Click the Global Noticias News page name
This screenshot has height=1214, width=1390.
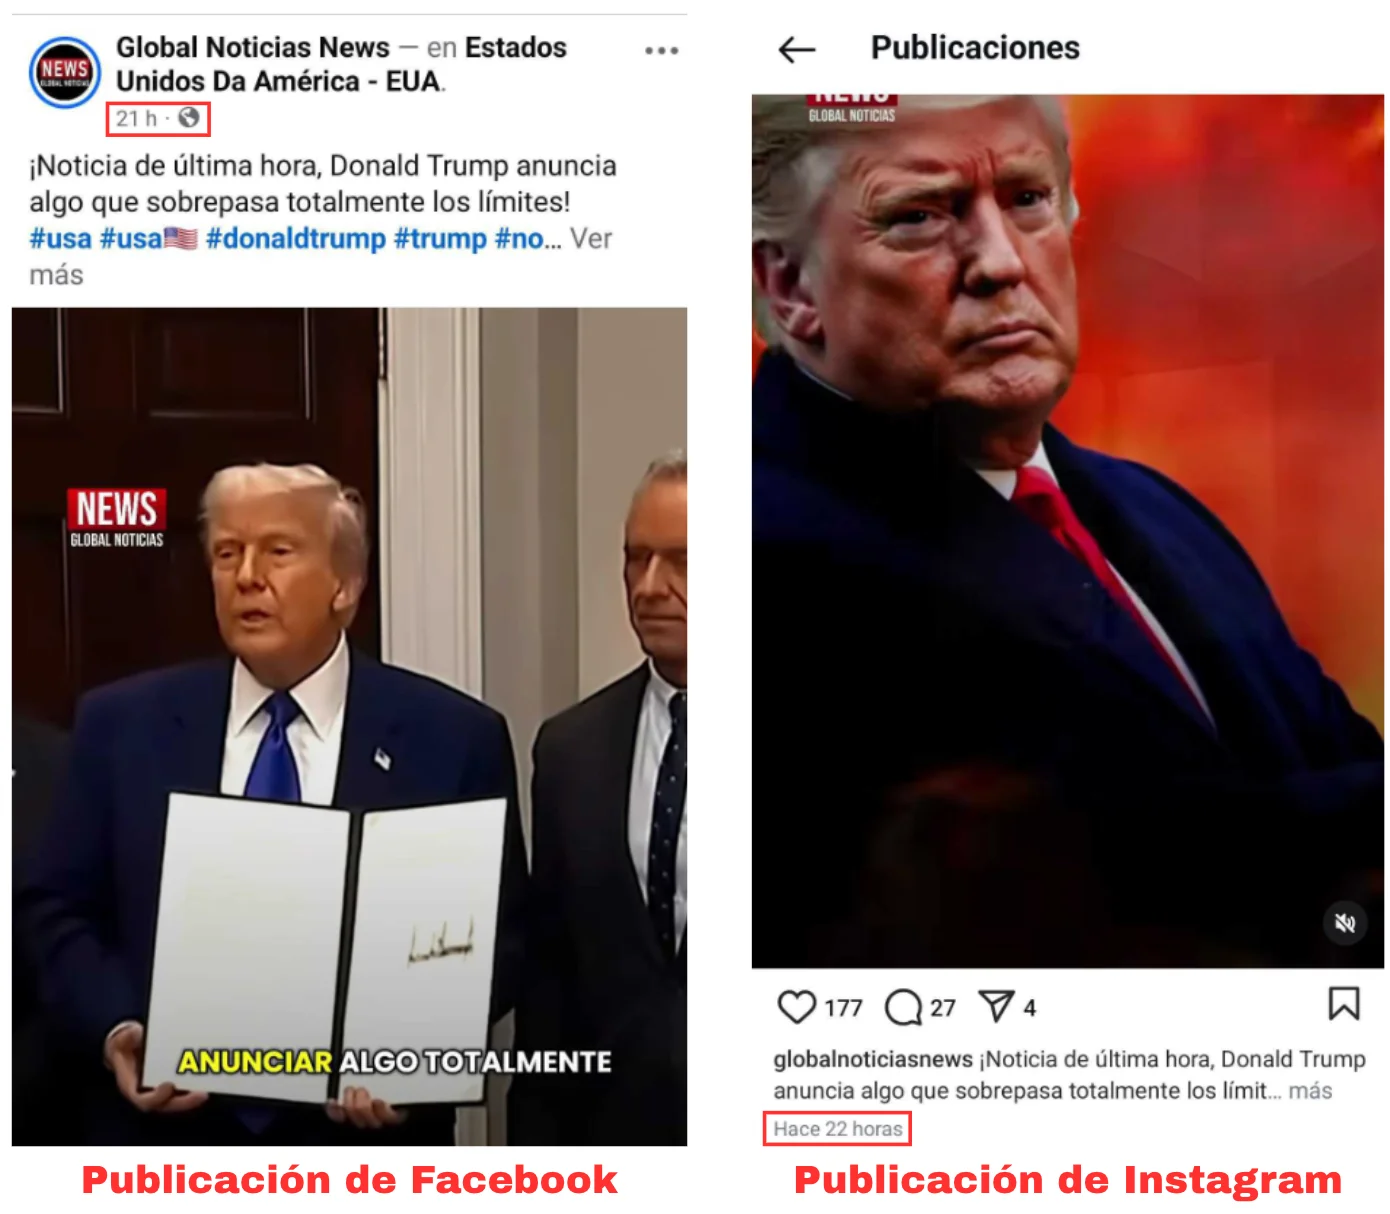click(x=253, y=48)
